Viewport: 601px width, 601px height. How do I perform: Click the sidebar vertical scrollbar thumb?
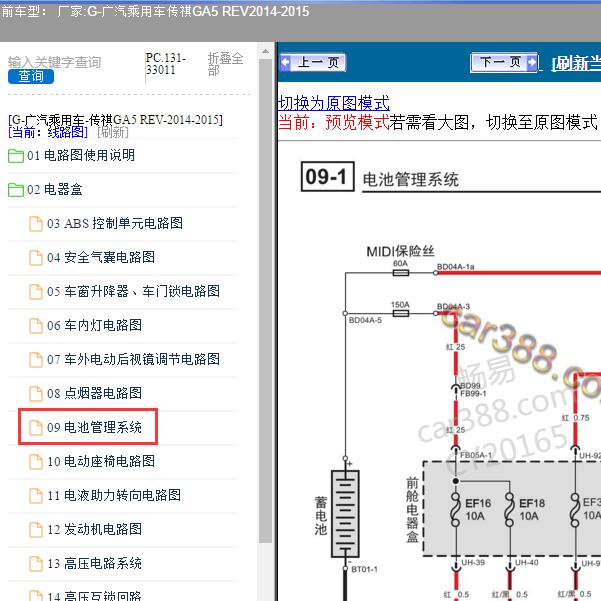(x=265, y=299)
